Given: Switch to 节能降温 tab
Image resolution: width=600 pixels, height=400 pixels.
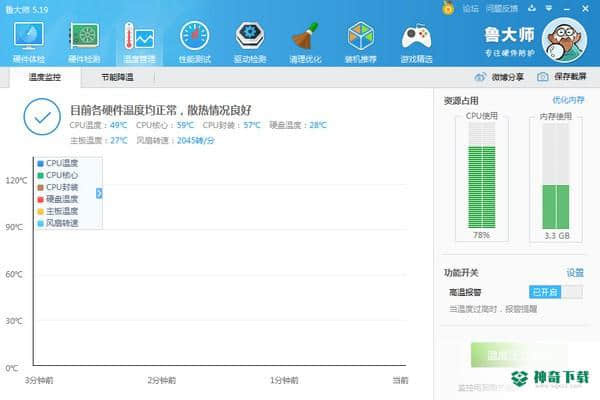Looking at the screenshot, I should (x=117, y=77).
